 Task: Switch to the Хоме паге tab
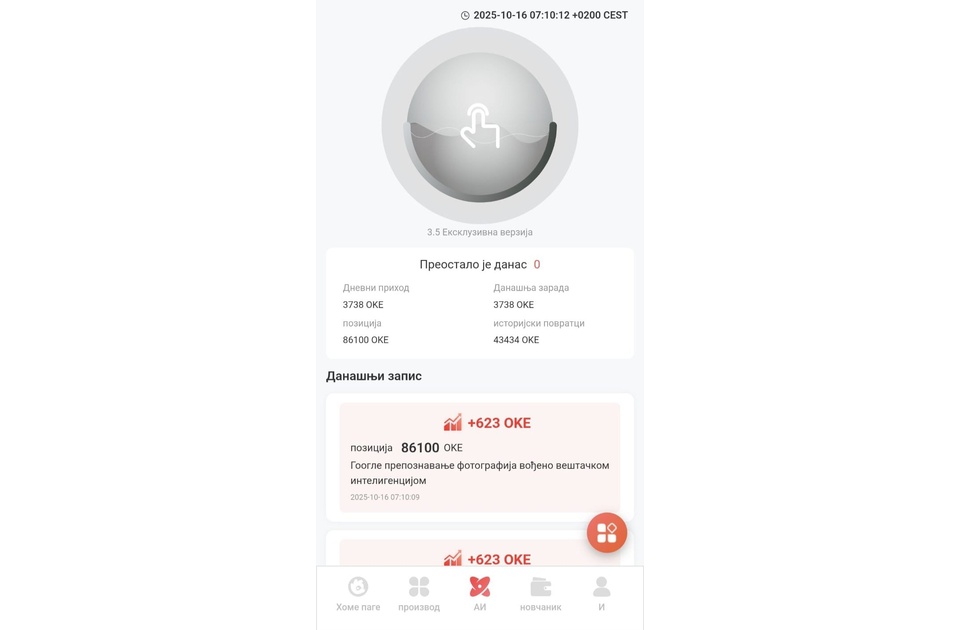pyautogui.click(x=358, y=607)
